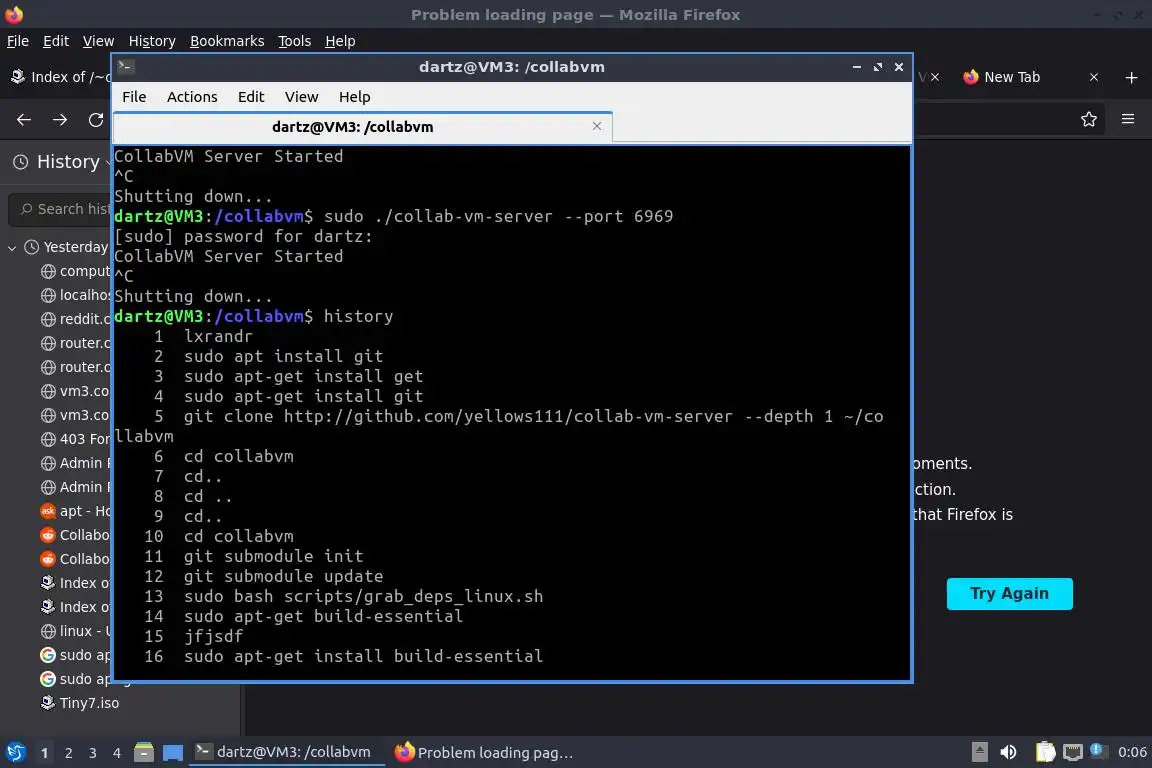Open the Firefox Help menu
Image resolution: width=1152 pixels, height=768 pixels.
click(x=340, y=41)
